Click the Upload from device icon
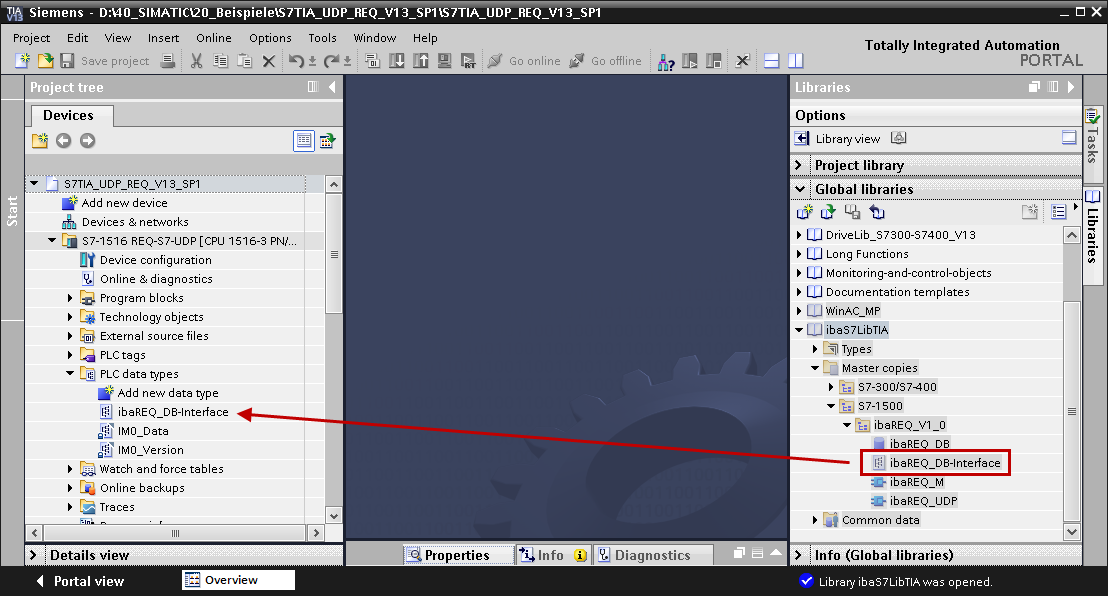 [420, 61]
